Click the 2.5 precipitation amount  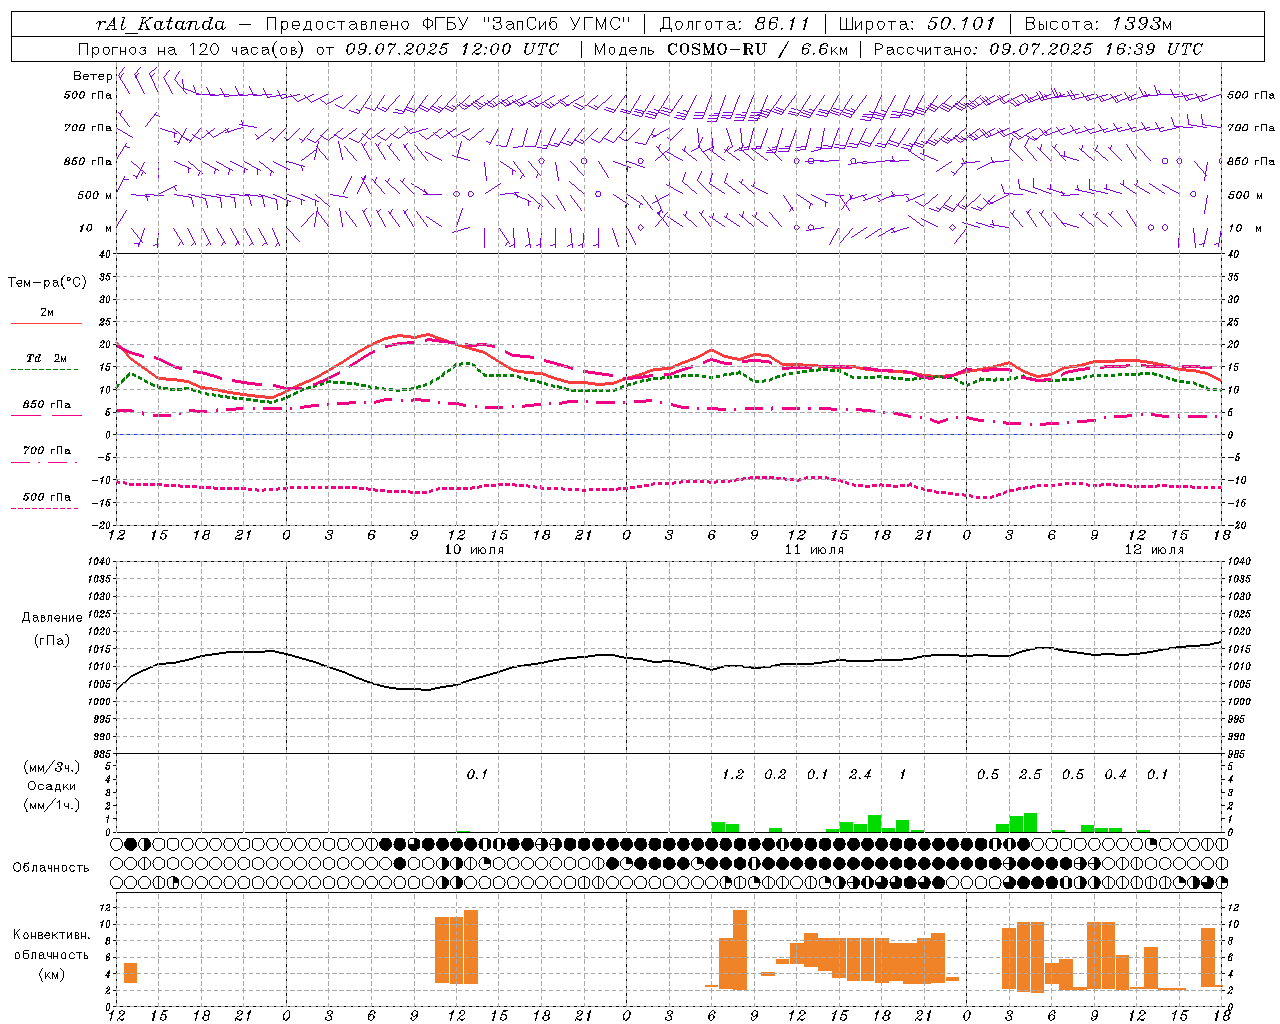(1030, 775)
